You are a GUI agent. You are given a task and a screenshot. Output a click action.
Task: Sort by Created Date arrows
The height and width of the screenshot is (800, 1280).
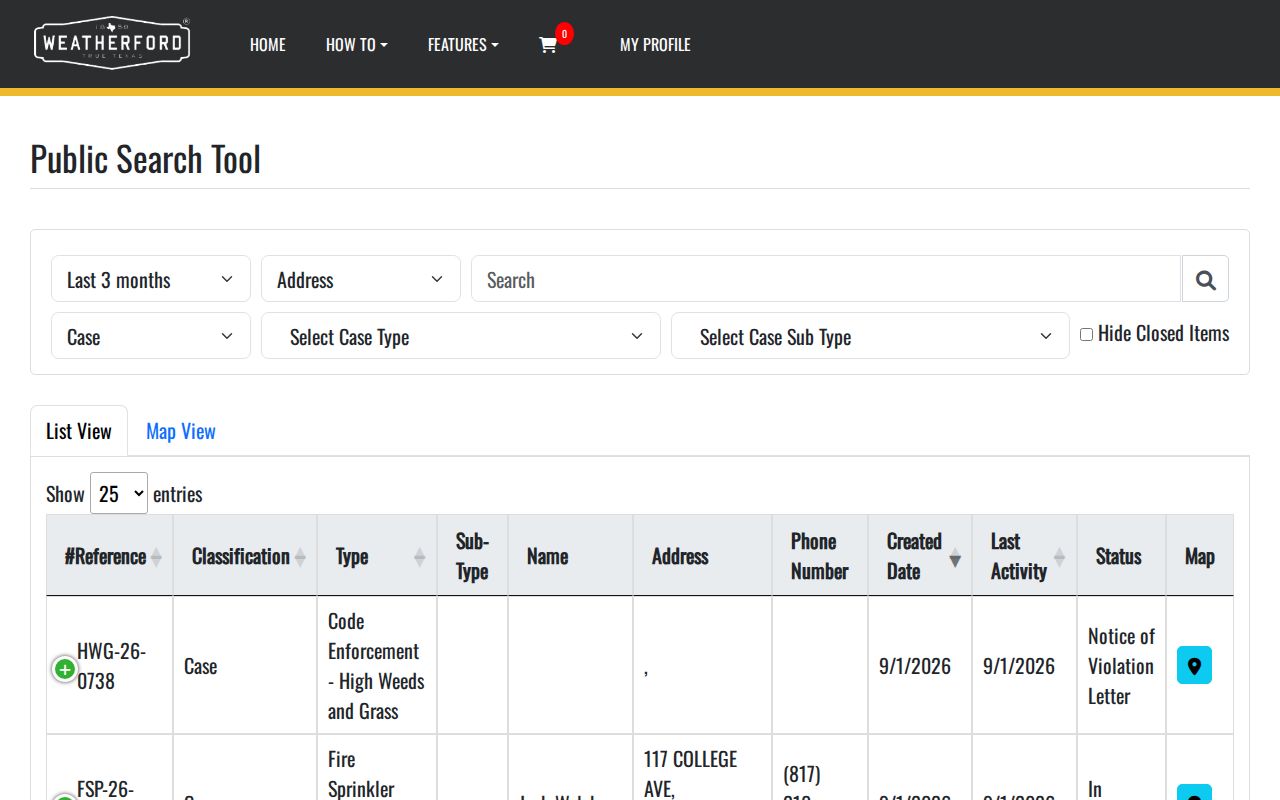coord(955,557)
